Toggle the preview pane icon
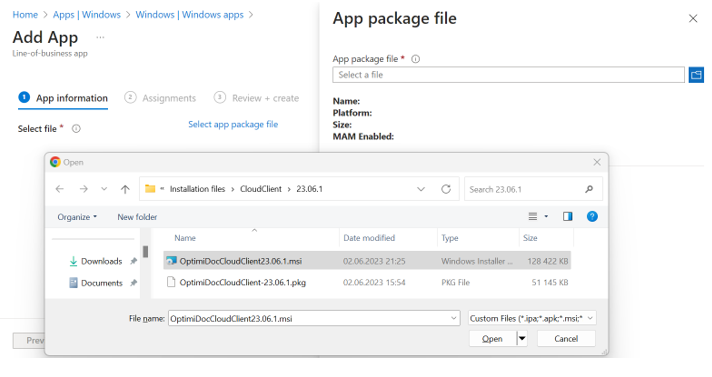 [x=568, y=217]
